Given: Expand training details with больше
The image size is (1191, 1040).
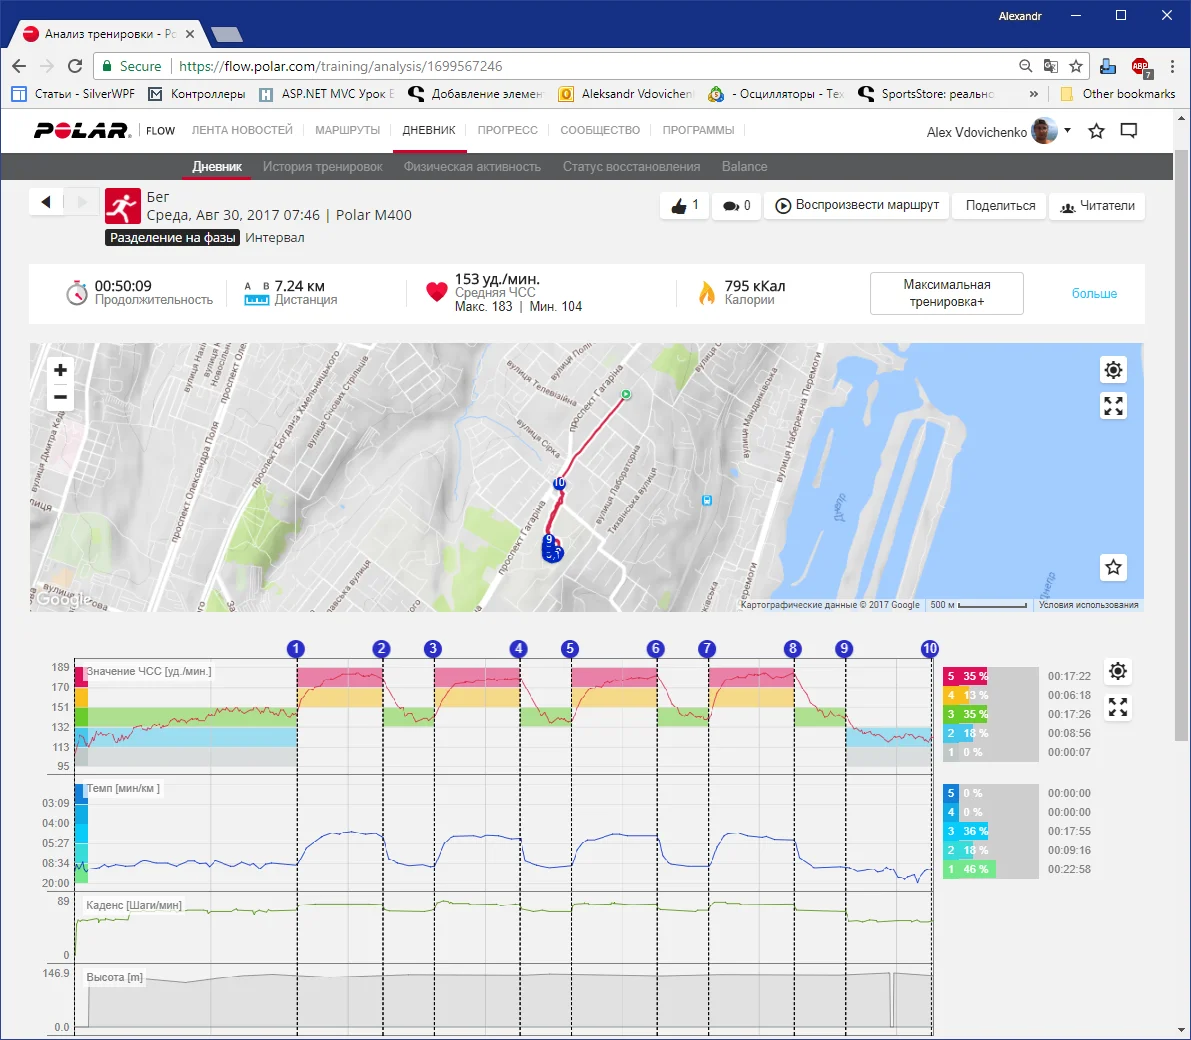Looking at the screenshot, I should [x=1094, y=293].
